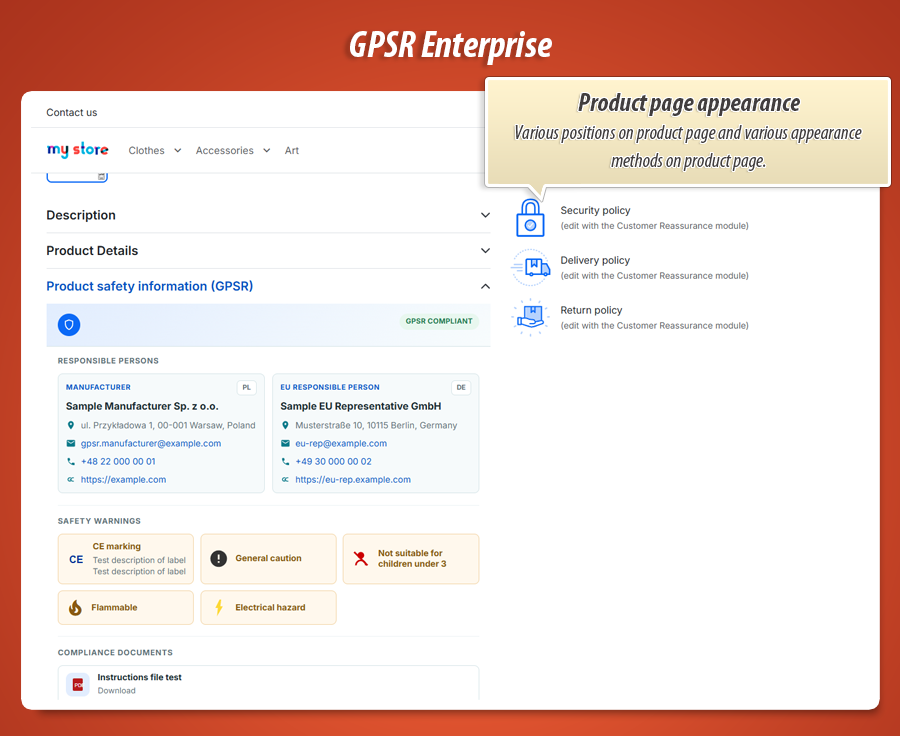Click the manufacturer phone icon

pos(71,462)
